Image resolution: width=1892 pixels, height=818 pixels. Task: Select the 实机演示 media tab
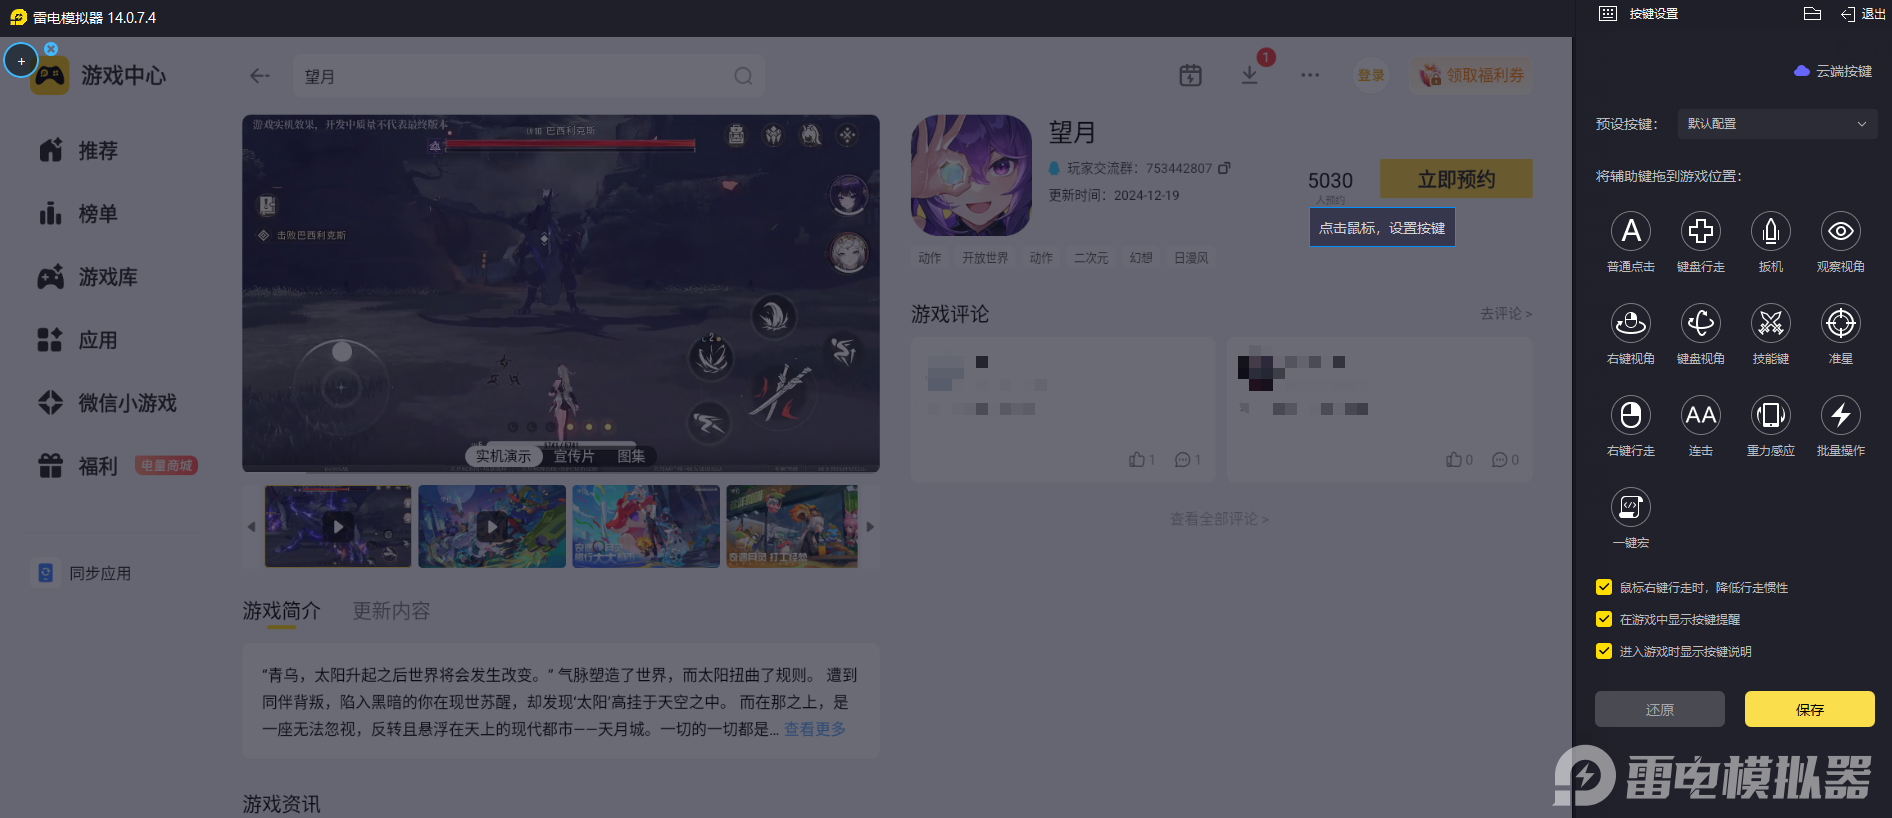(x=504, y=456)
